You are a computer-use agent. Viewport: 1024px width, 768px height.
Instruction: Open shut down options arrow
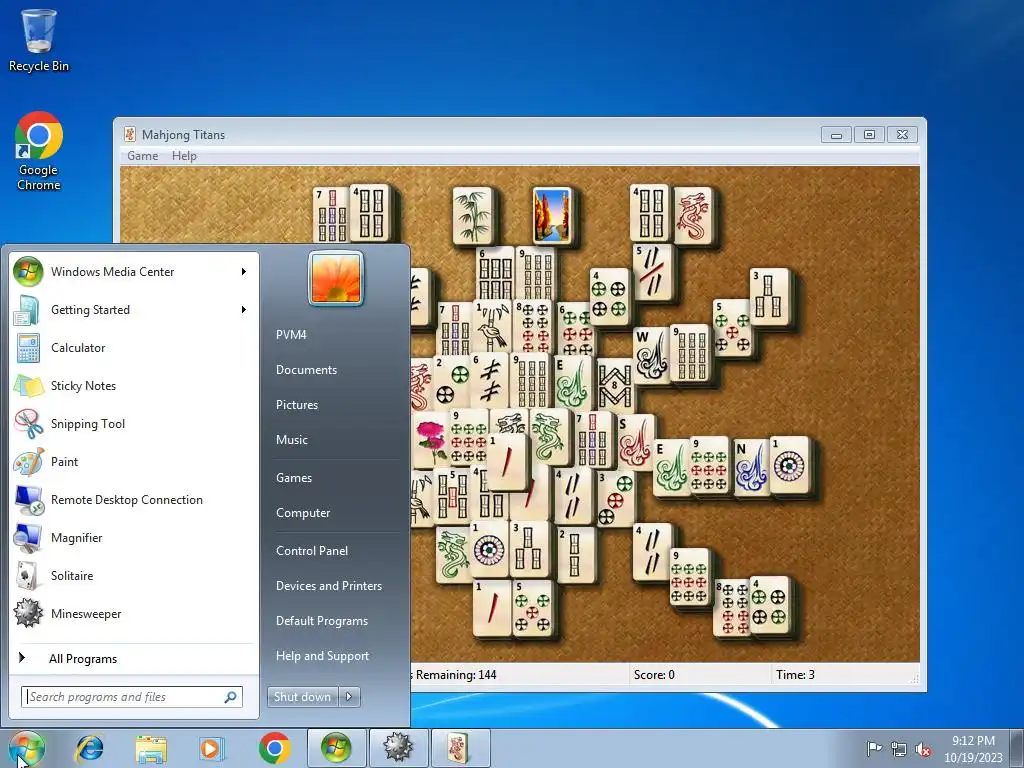click(349, 697)
